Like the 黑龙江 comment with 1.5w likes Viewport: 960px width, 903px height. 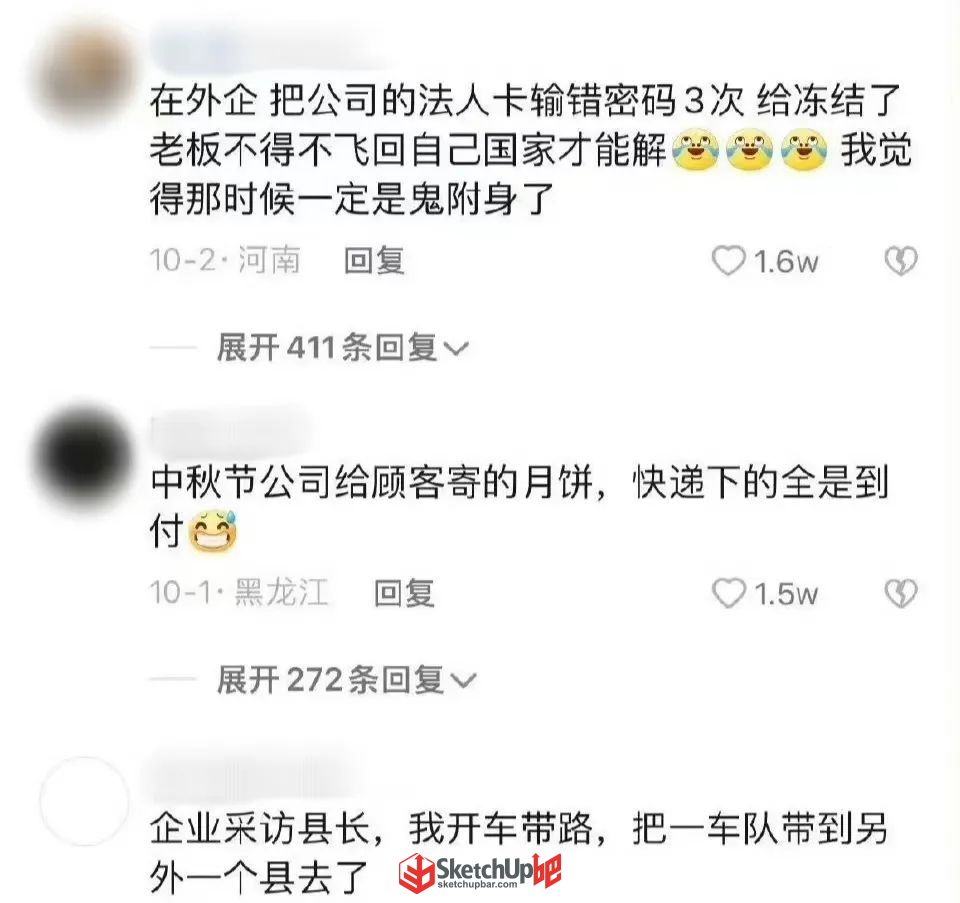[729, 593]
